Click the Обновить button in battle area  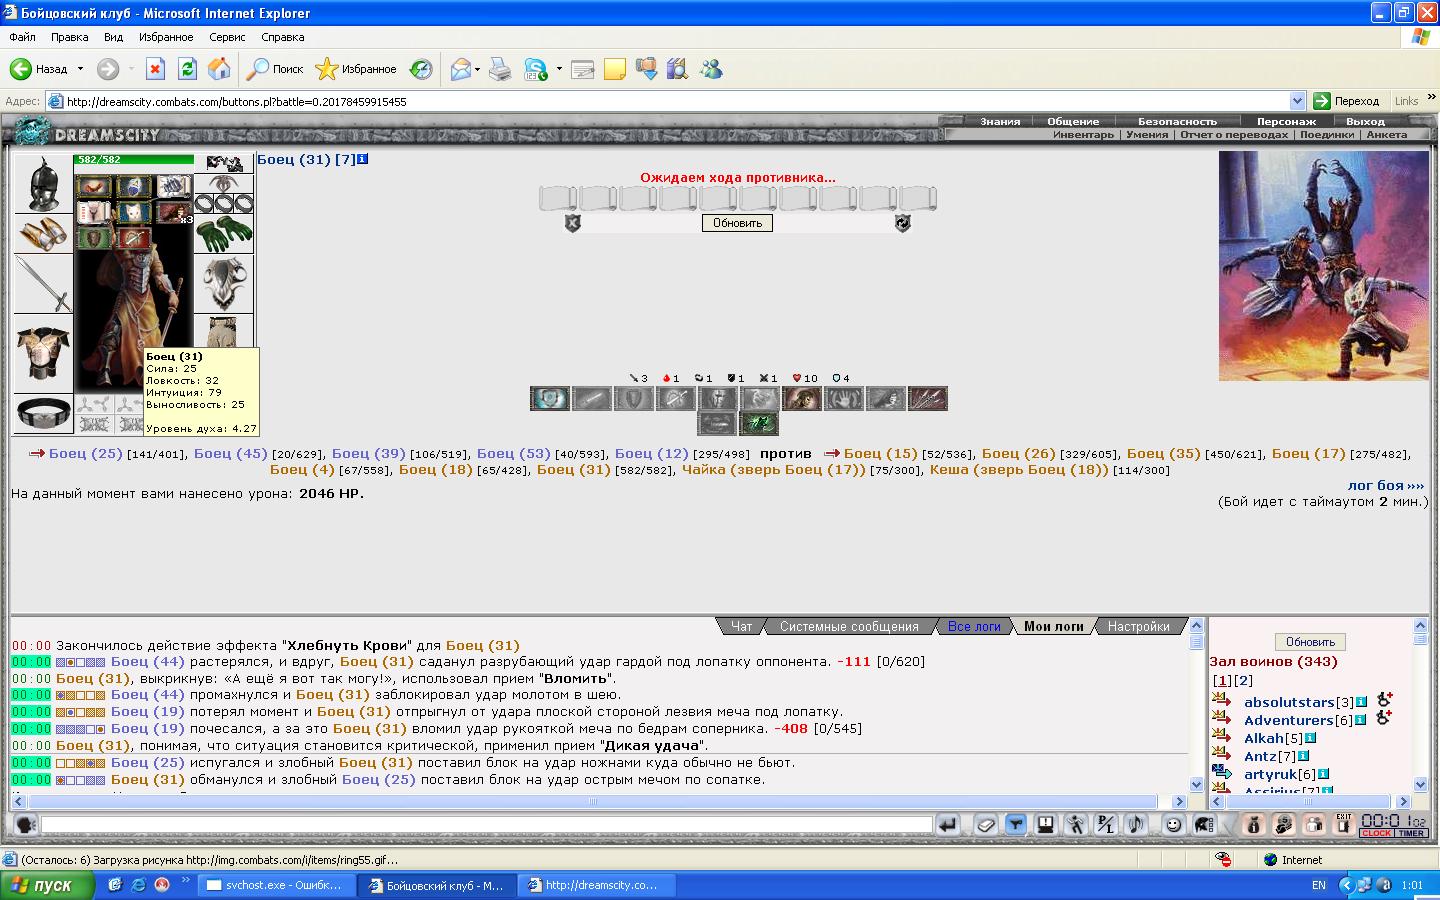737,223
